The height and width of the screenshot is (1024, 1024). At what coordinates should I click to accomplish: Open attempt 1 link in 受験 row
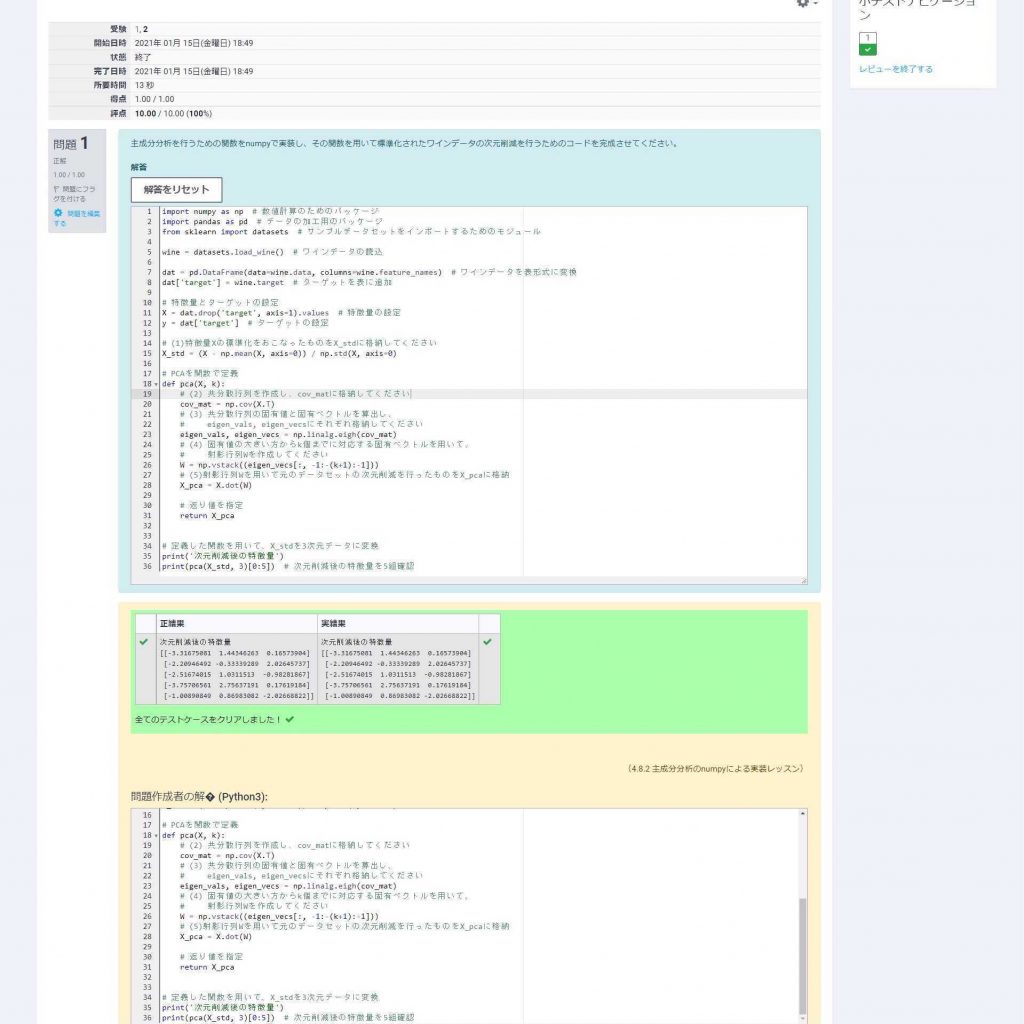tap(136, 29)
